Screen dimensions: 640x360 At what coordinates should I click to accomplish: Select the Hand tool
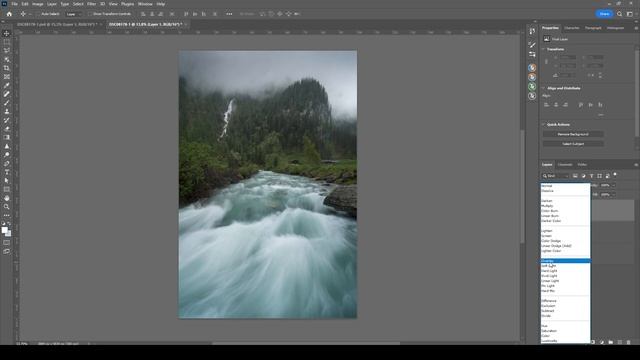coord(7,198)
